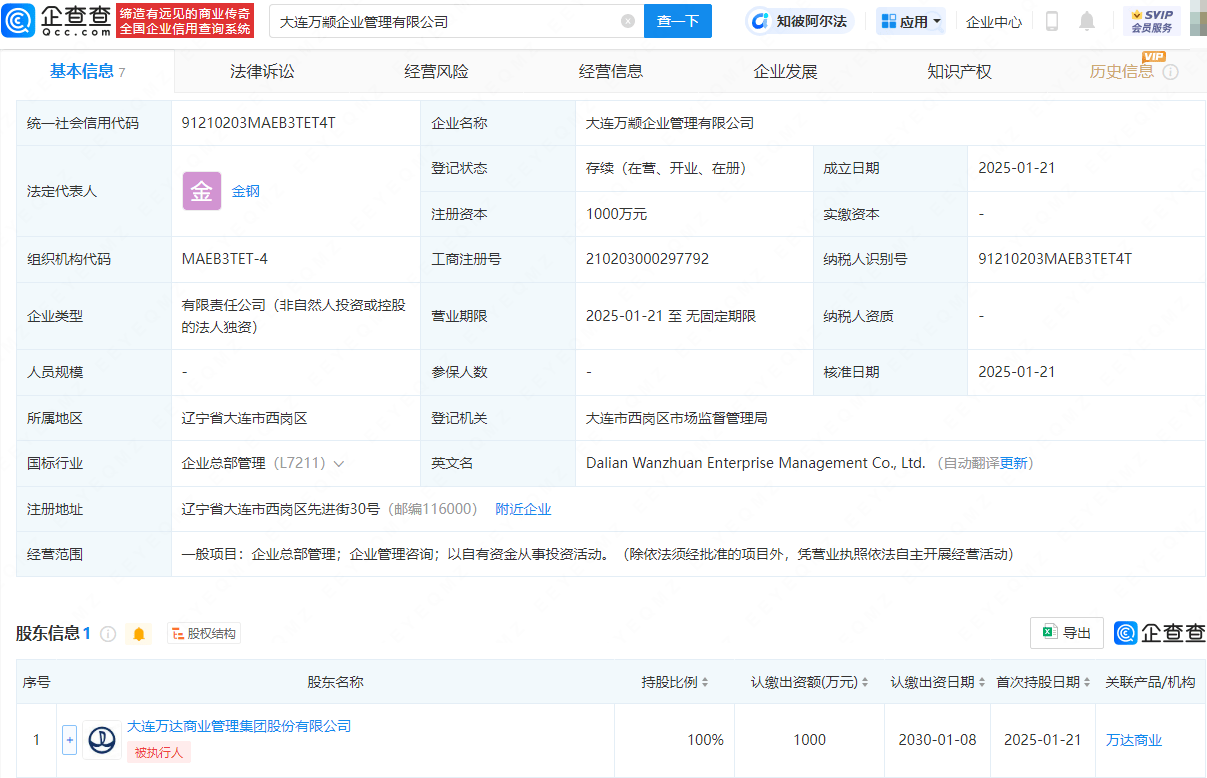The width and height of the screenshot is (1207, 778).
Task: Click 企业类型 有限责任公司 text
Action: (294, 316)
